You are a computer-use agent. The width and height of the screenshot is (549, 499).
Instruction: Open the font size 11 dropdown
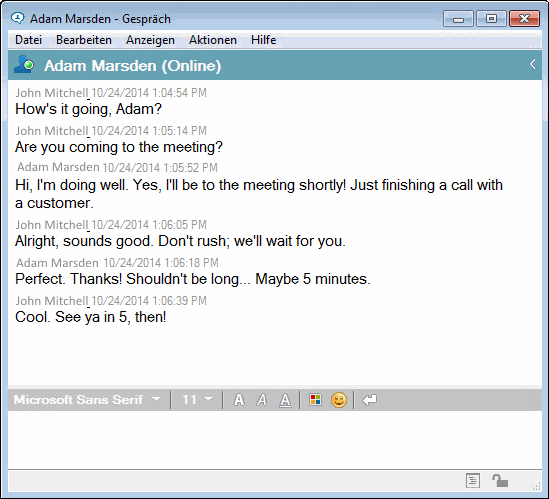[x=197, y=400]
